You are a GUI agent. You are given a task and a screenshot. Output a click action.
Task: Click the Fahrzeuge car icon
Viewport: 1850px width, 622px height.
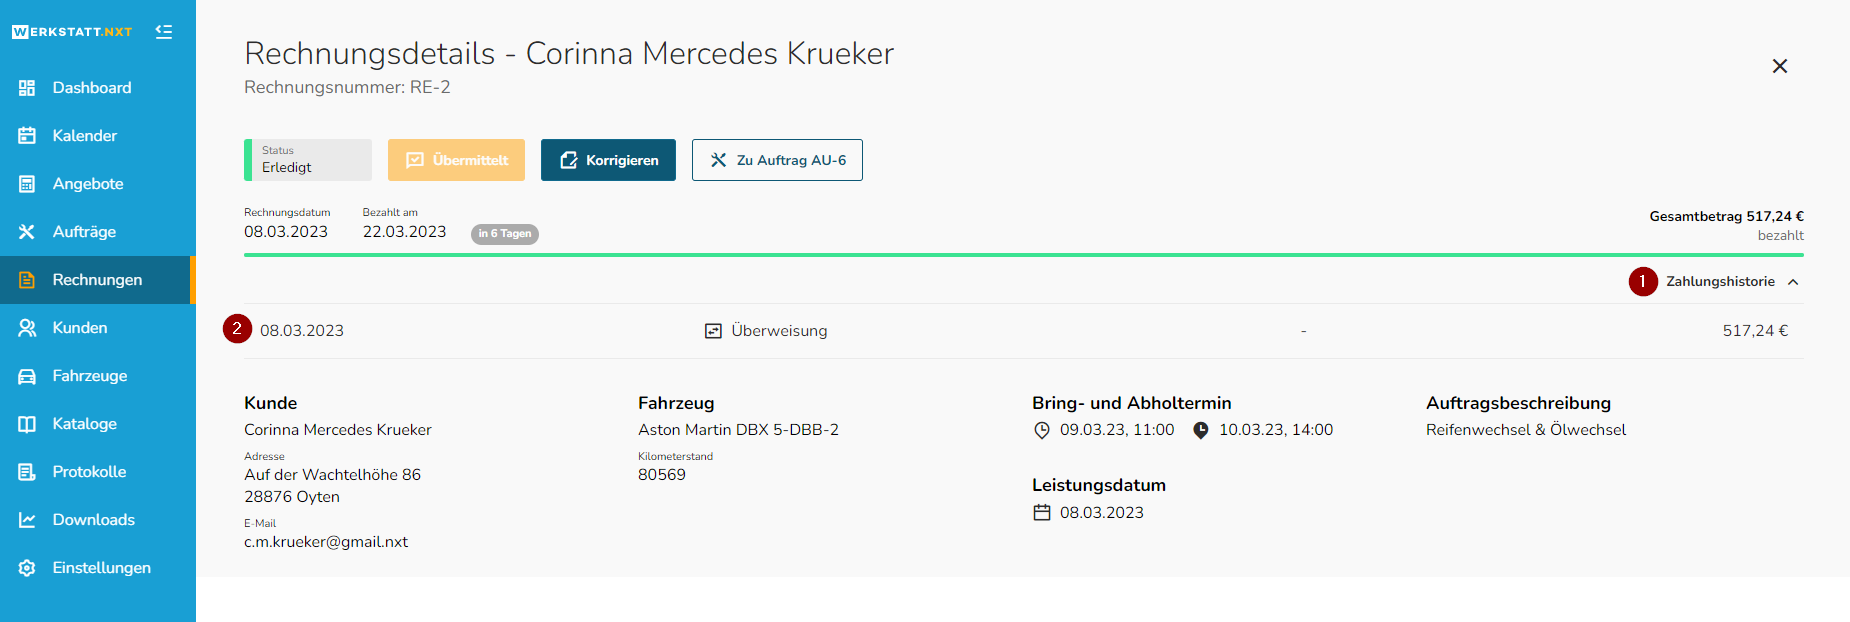pos(27,376)
